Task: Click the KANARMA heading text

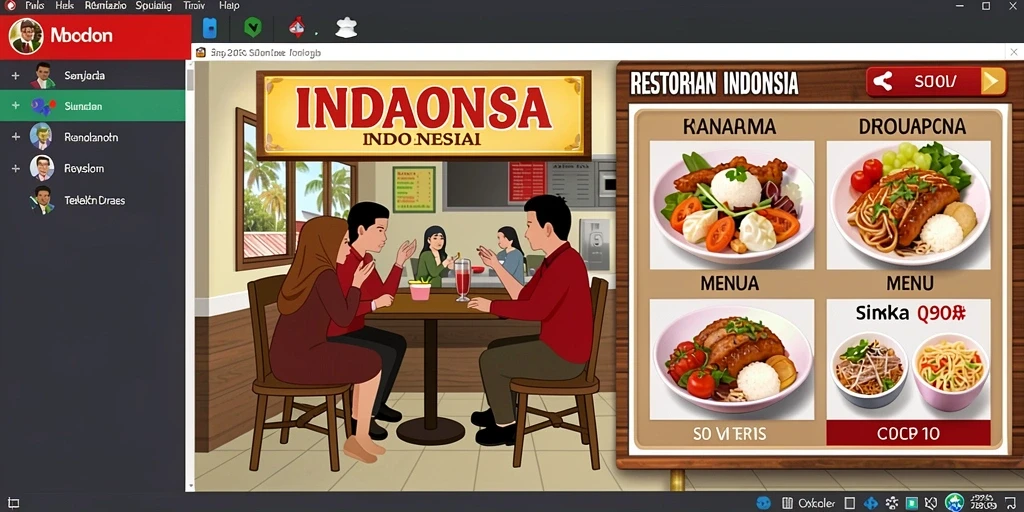Action: pos(729,127)
